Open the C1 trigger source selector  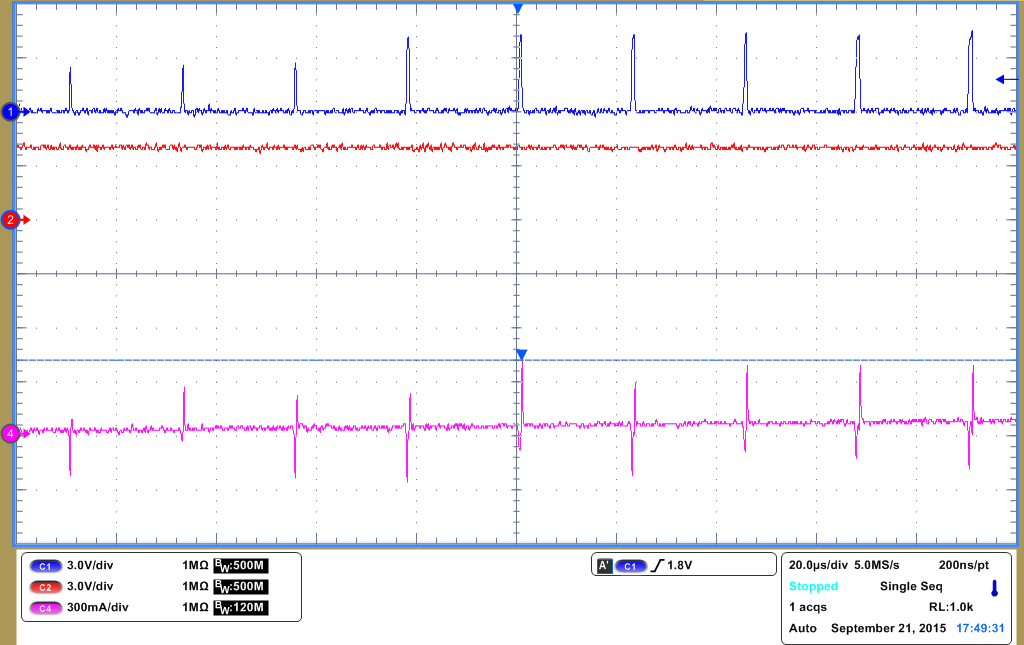[630, 564]
